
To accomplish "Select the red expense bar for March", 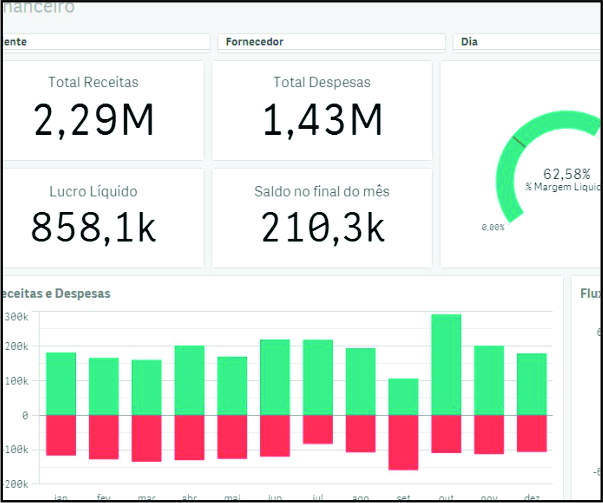I will (147, 438).
